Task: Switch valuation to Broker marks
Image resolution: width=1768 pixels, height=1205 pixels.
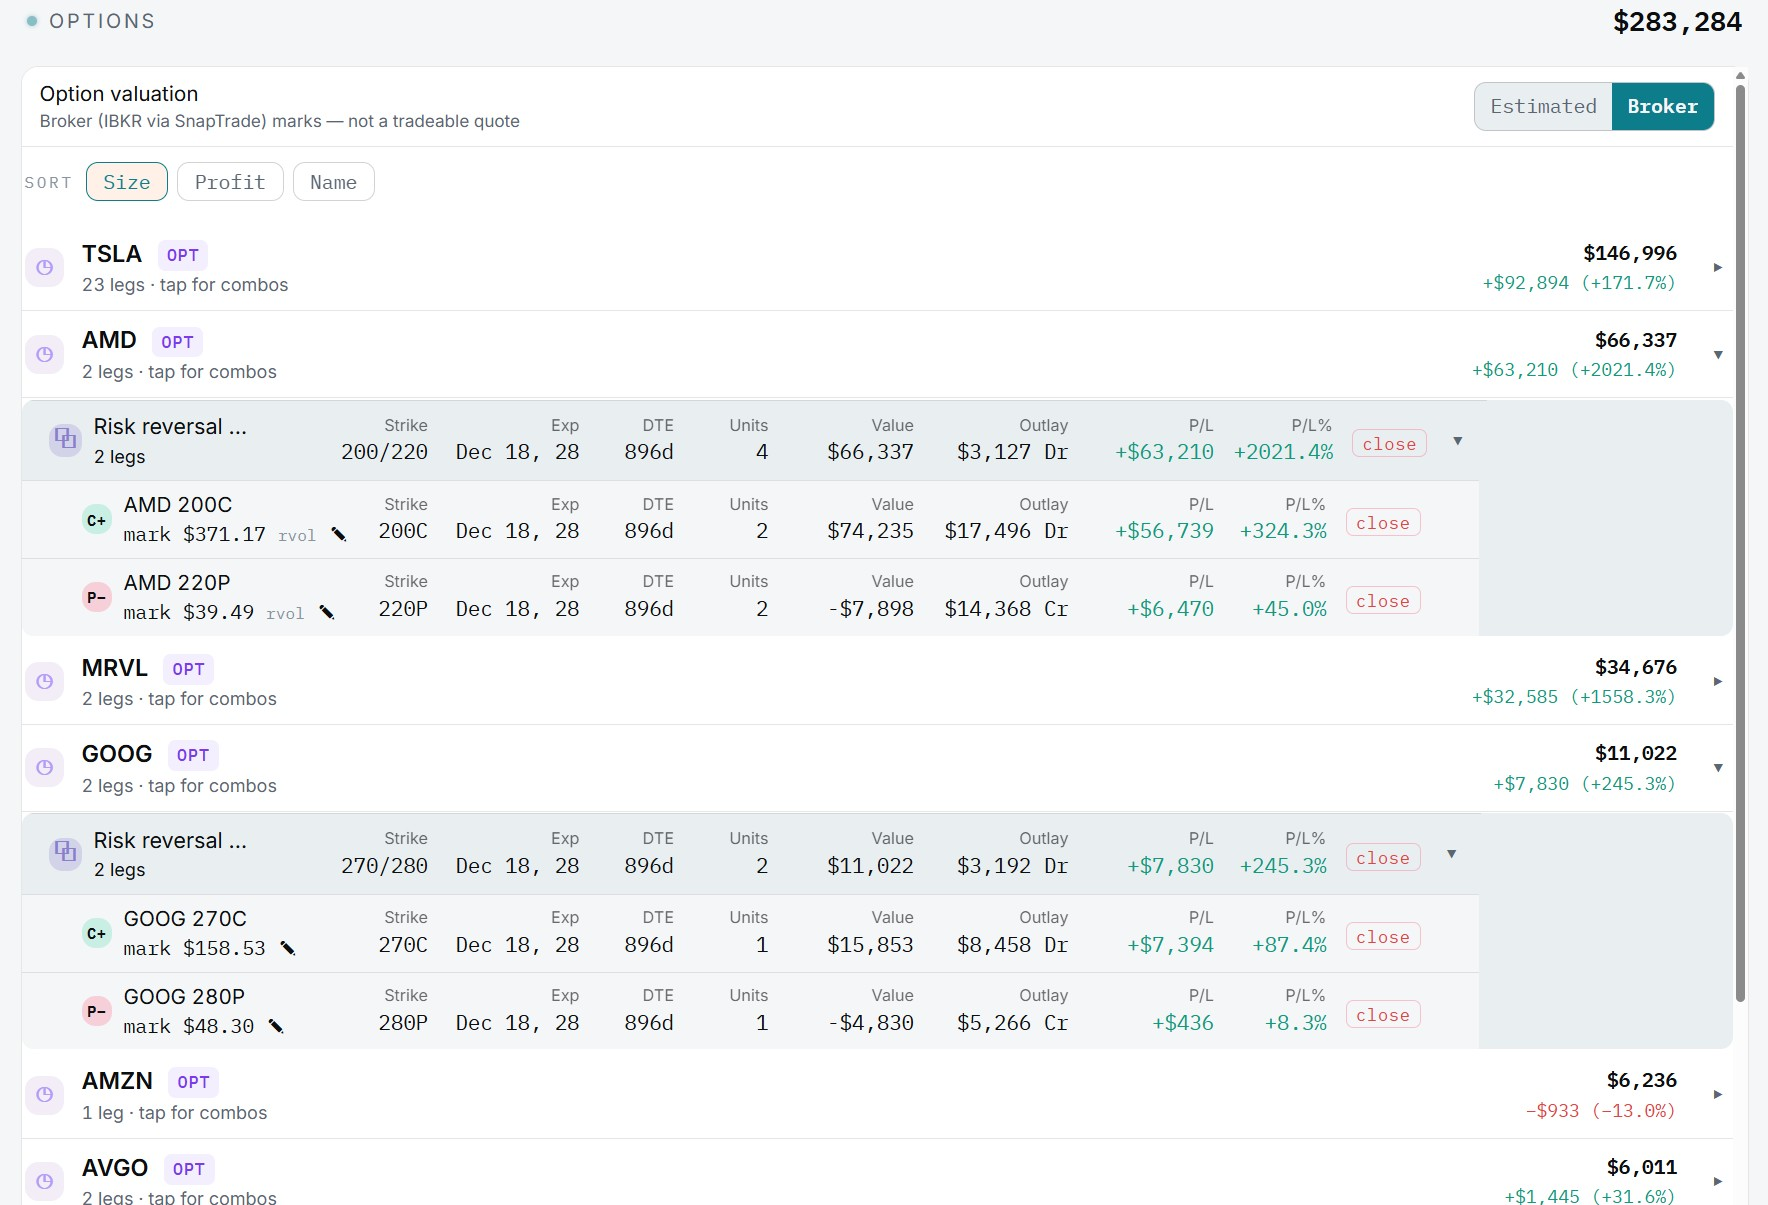Action: pyautogui.click(x=1662, y=106)
